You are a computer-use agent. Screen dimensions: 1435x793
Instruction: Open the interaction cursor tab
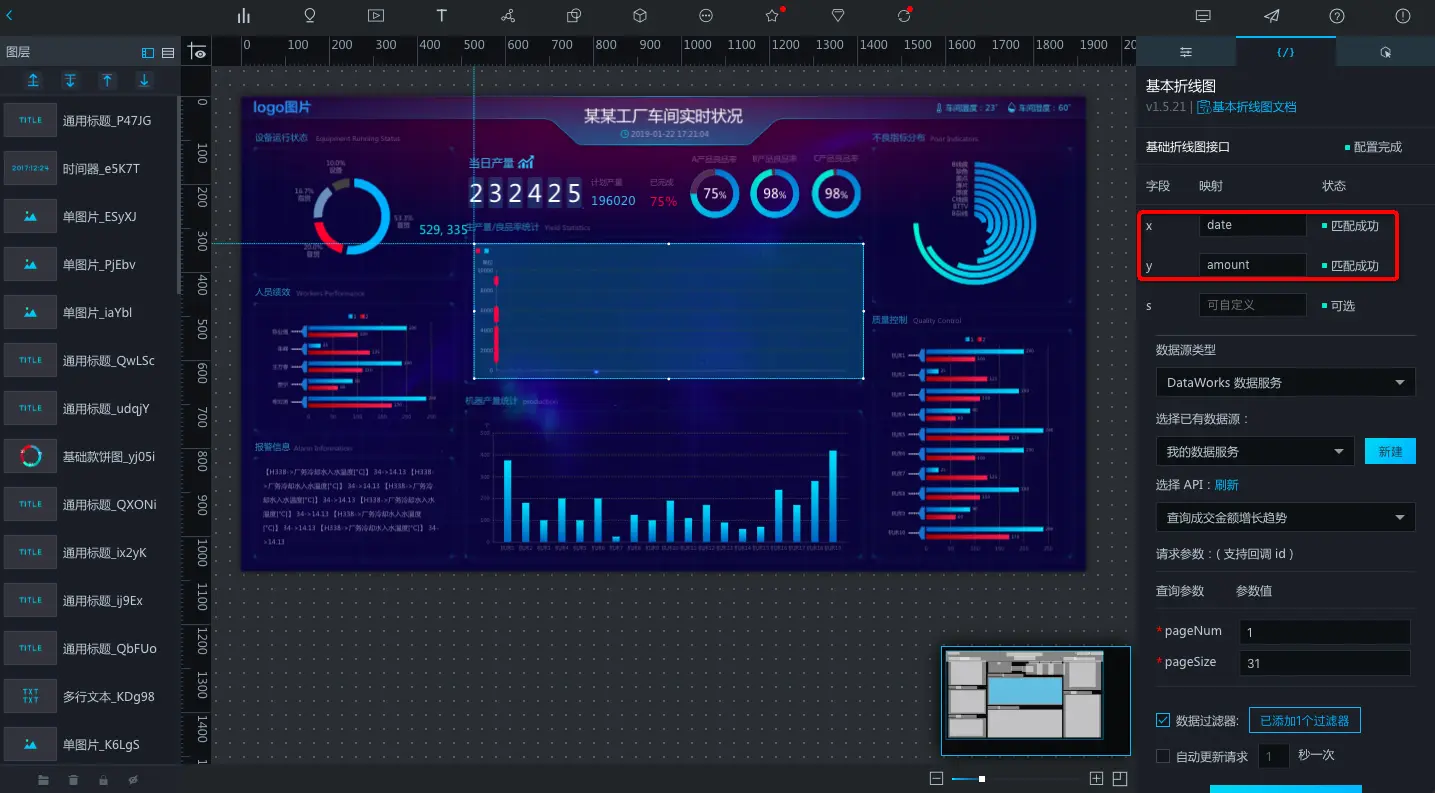(x=1385, y=52)
